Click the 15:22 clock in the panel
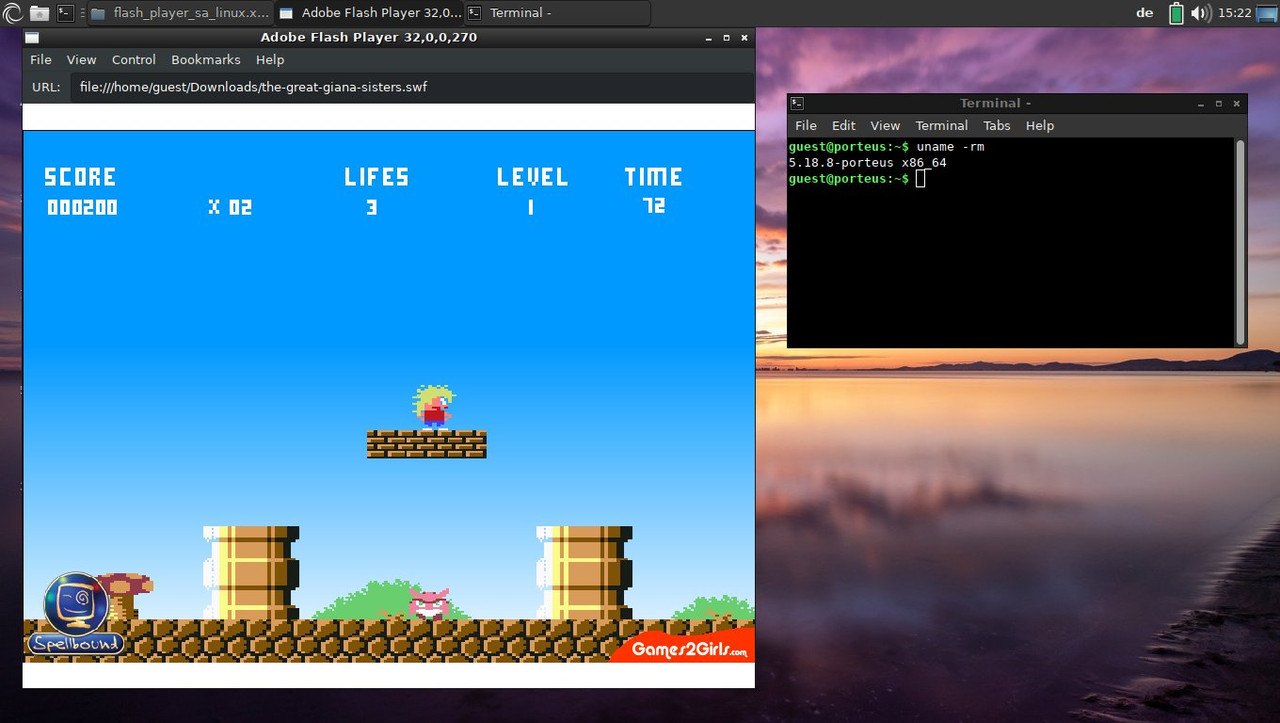 pyautogui.click(x=1236, y=13)
